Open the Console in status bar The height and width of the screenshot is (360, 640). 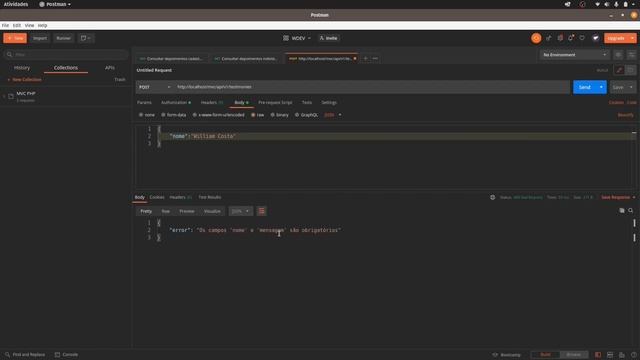click(x=67, y=355)
